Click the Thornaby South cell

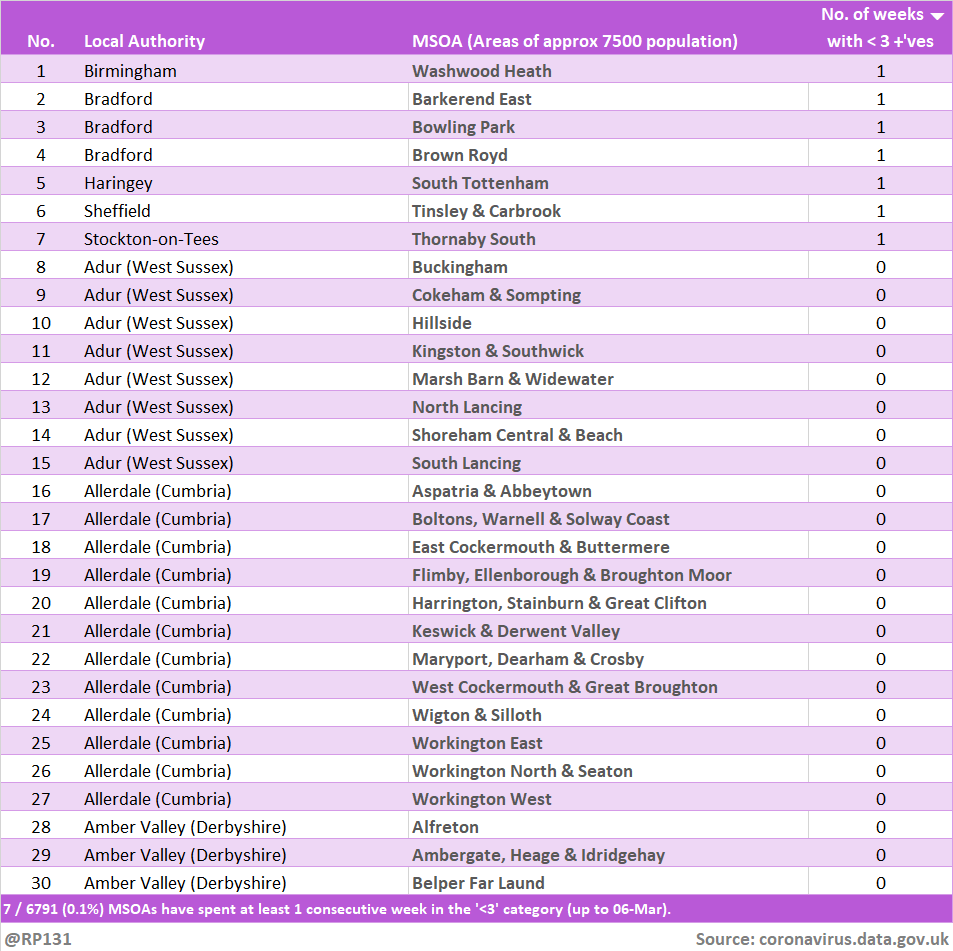tap(473, 239)
